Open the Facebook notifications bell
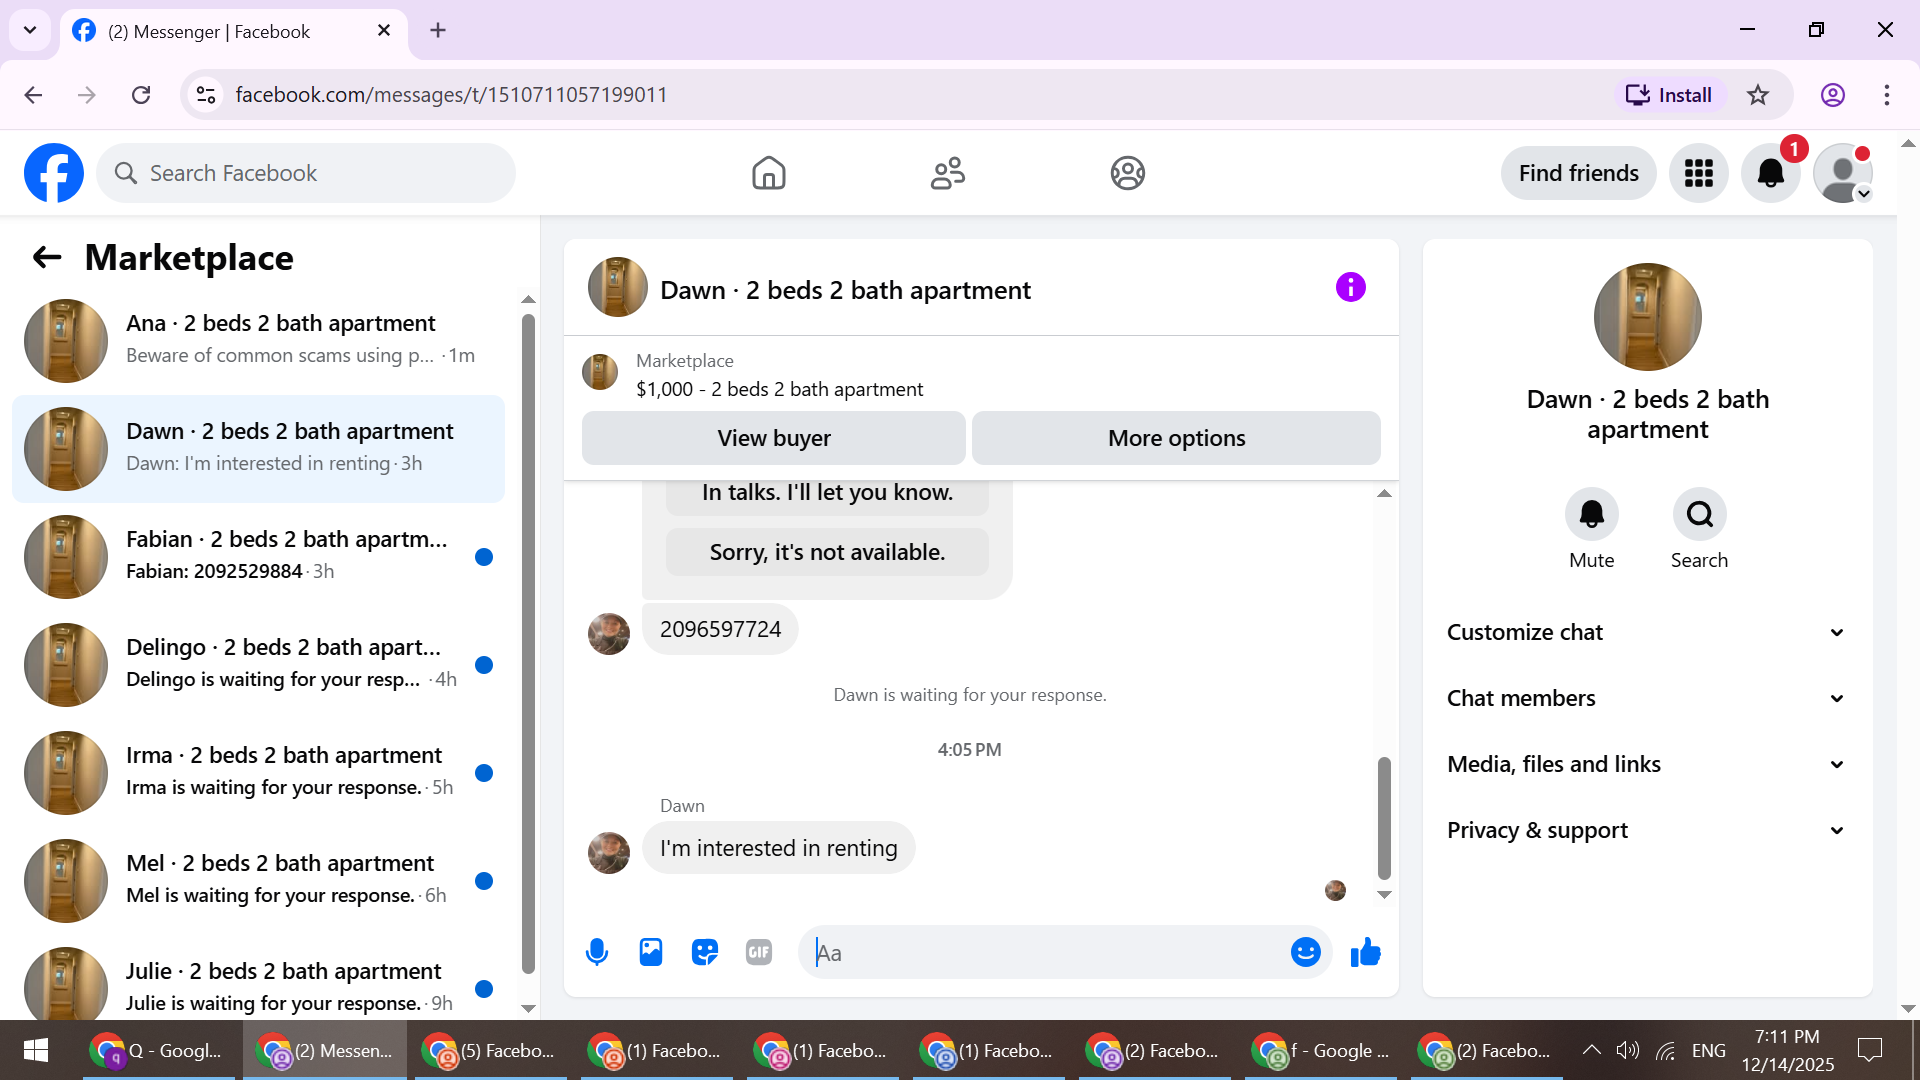1920x1080 pixels. (x=1770, y=173)
